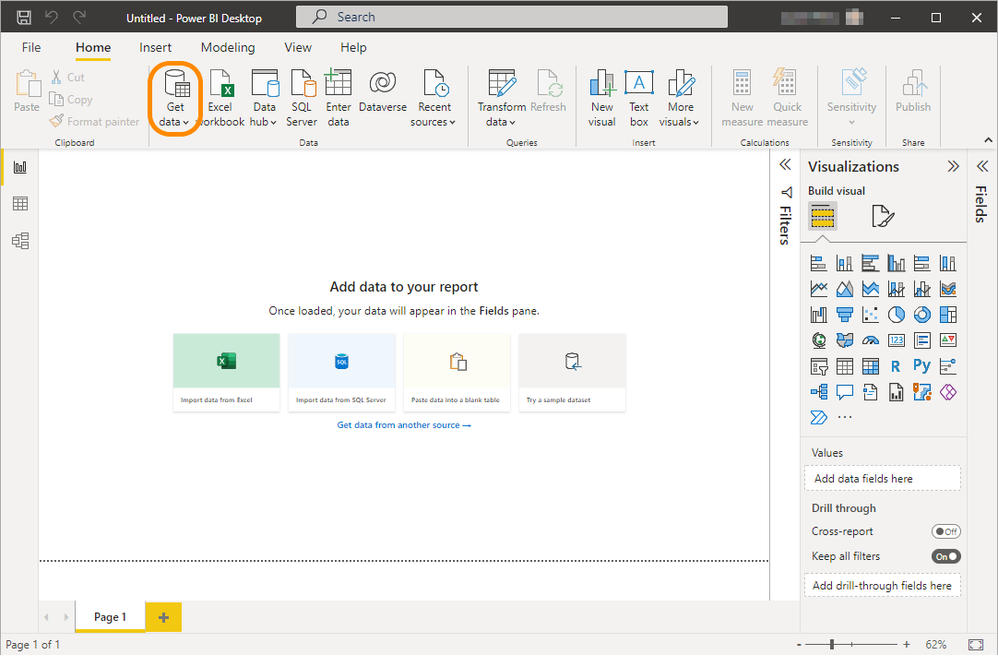
Task: Open Model view in left sidebar
Action: click(x=20, y=241)
